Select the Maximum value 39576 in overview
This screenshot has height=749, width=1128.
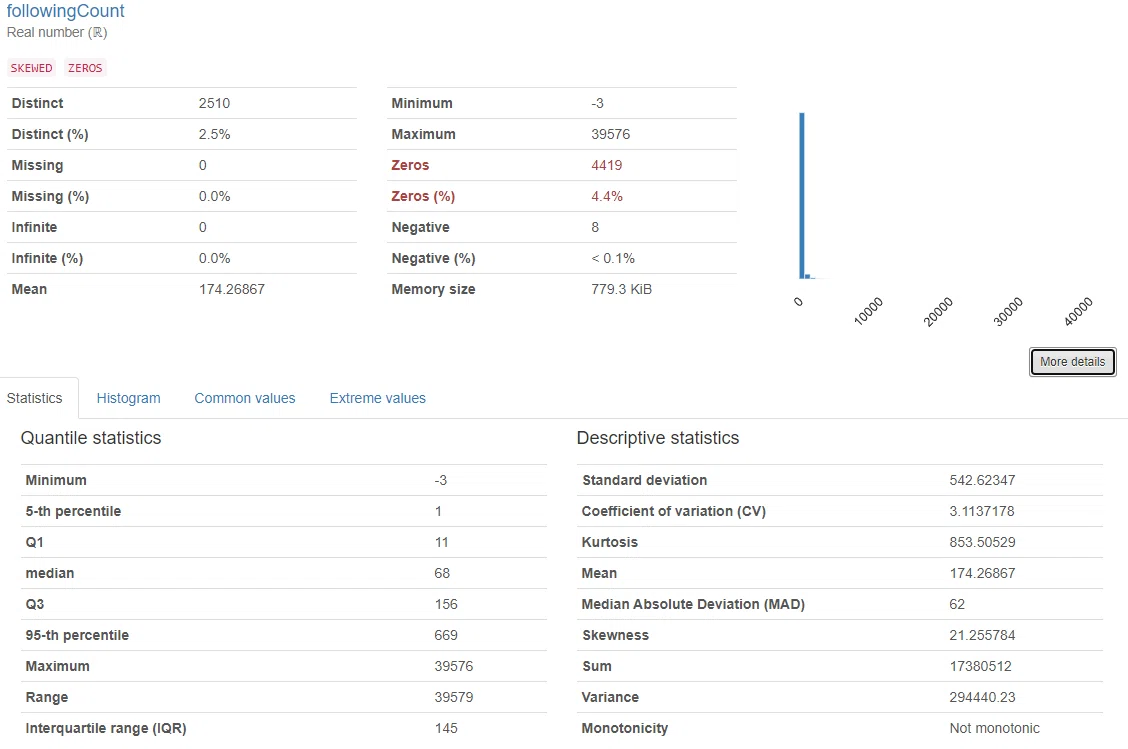[611, 134]
